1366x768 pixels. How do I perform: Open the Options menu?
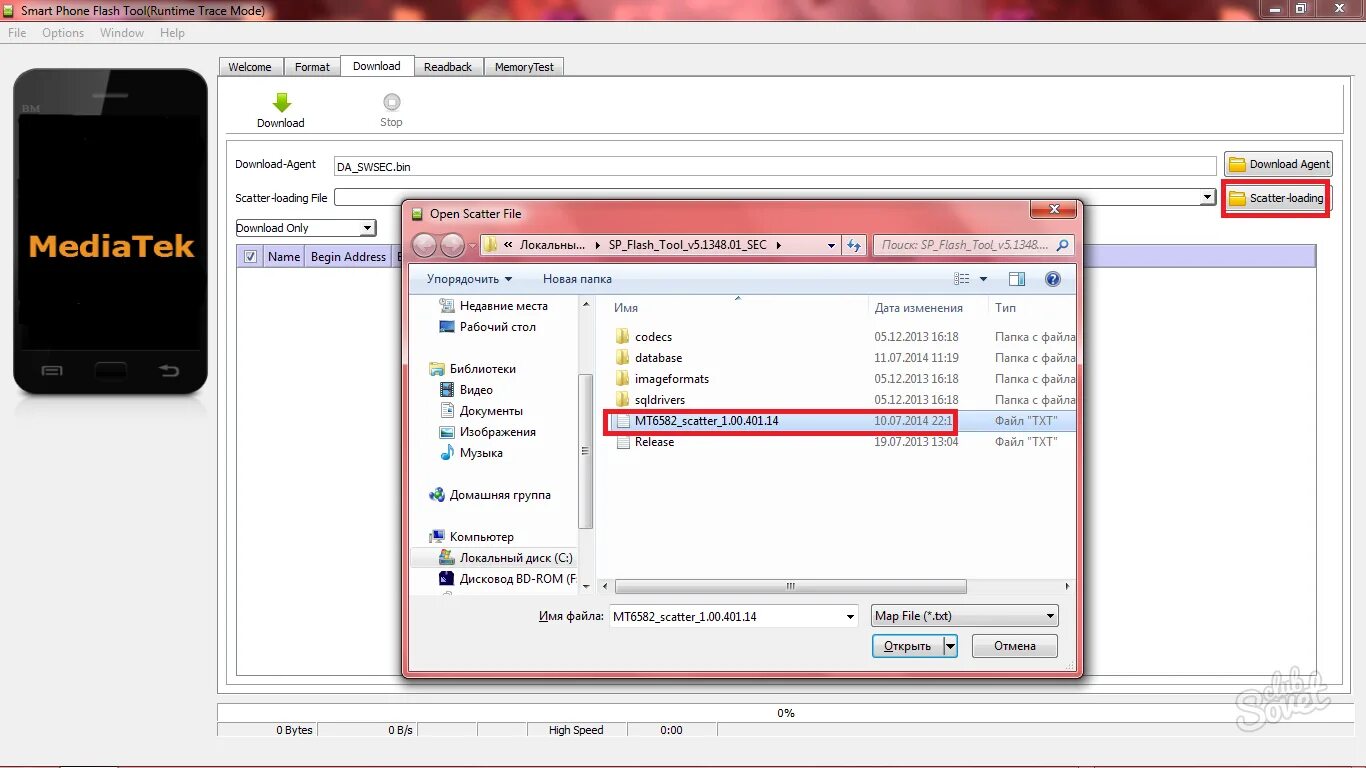(x=63, y=33)
